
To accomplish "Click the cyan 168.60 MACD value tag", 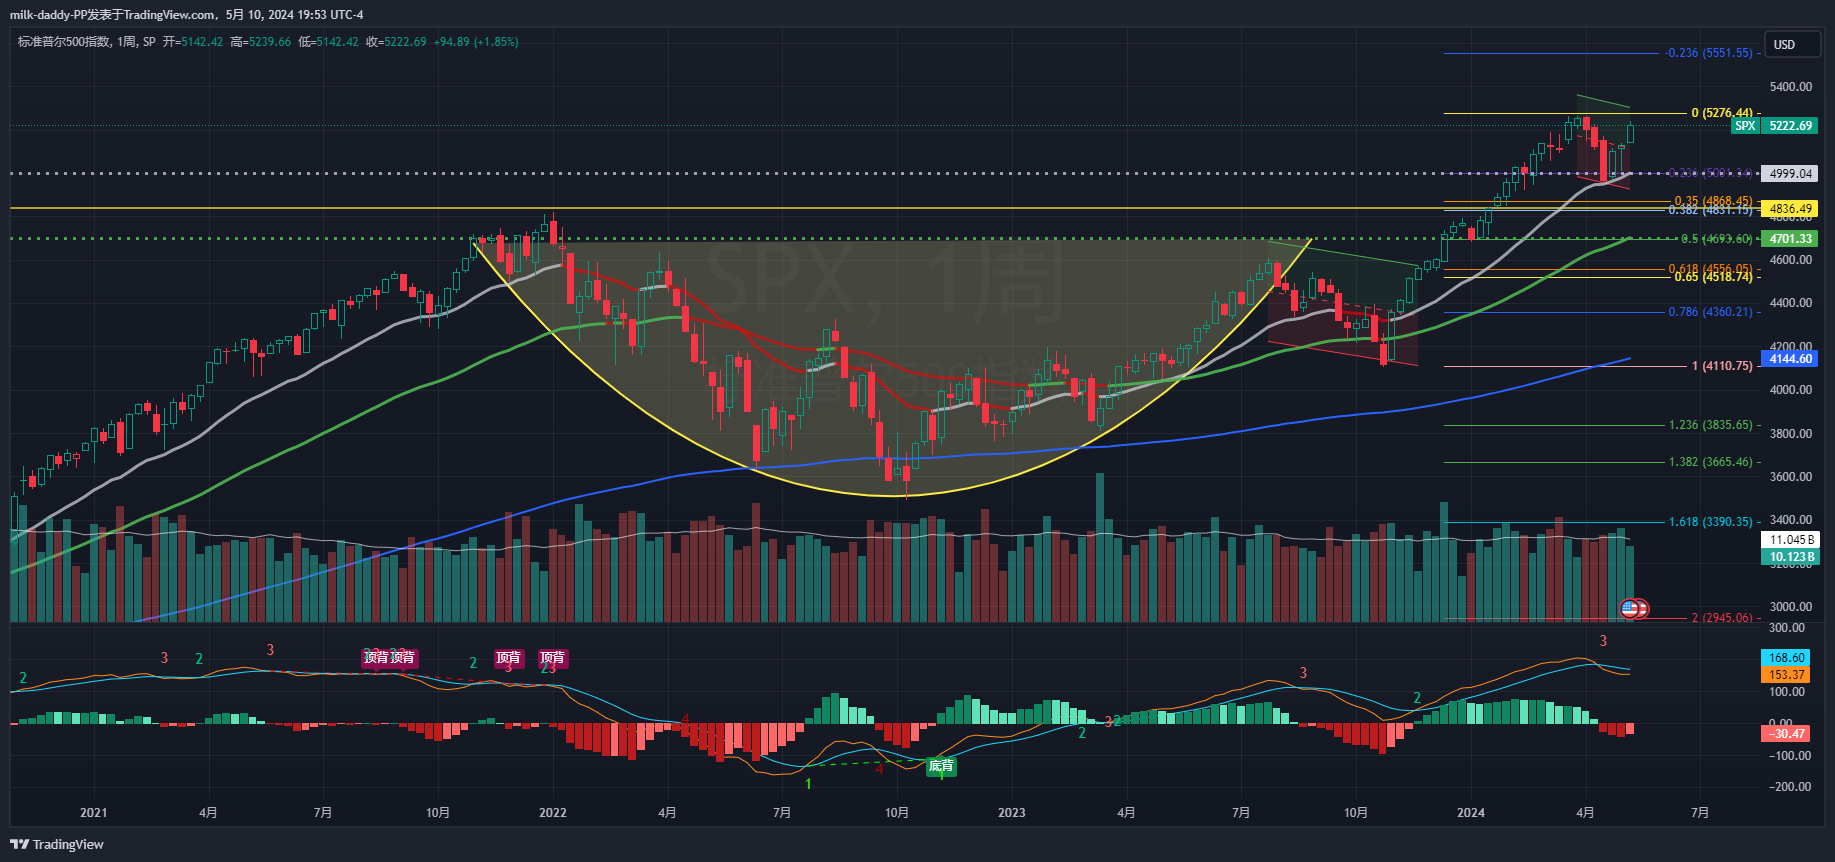I will (1786, 658).
